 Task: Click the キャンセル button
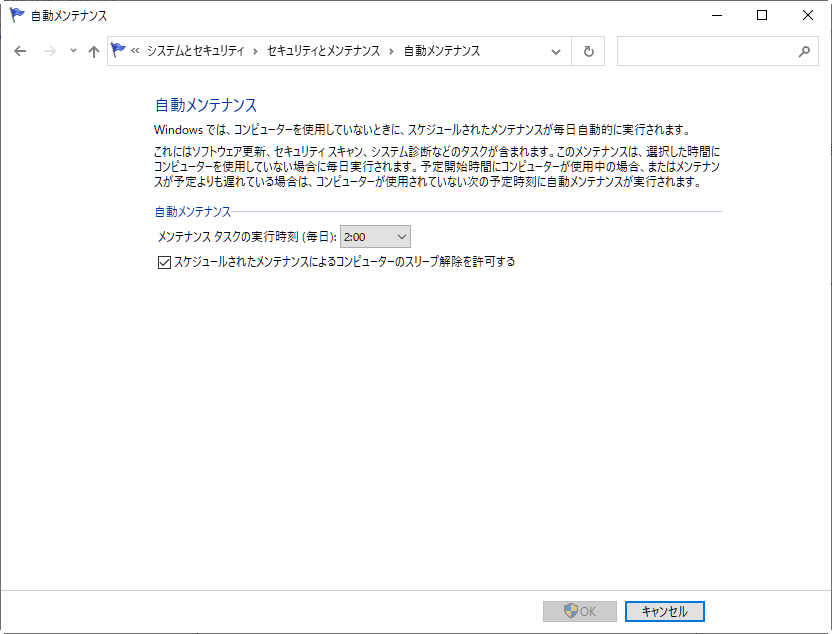coord(664,611)
